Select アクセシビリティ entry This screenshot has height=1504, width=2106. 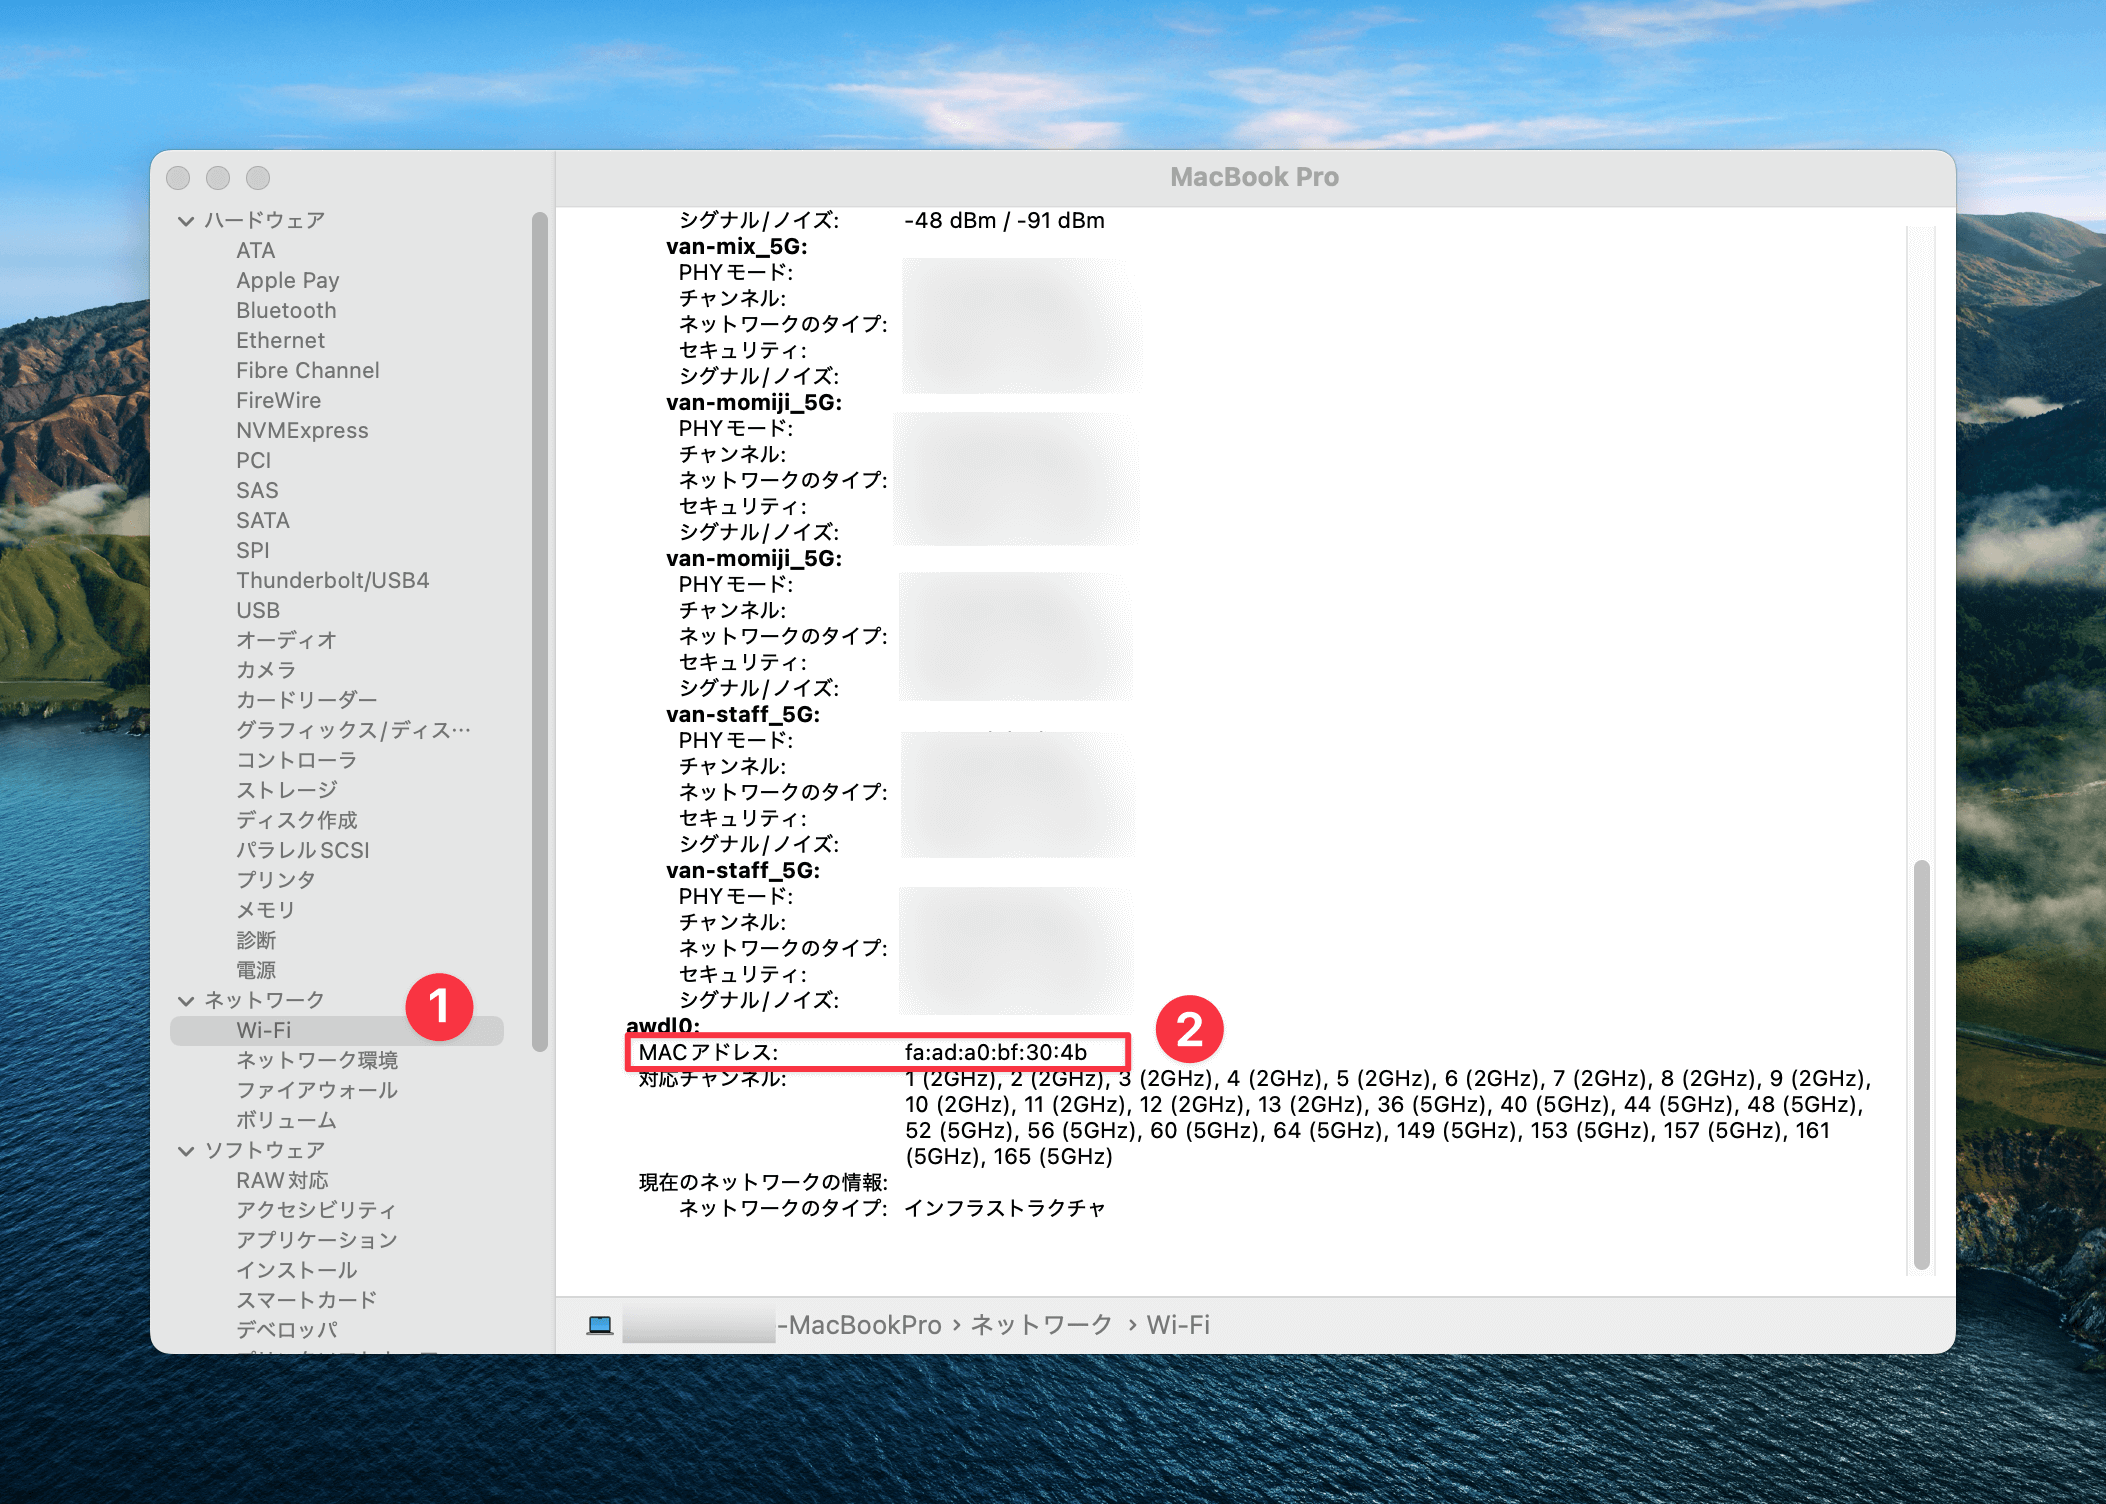coord(316,1211)
